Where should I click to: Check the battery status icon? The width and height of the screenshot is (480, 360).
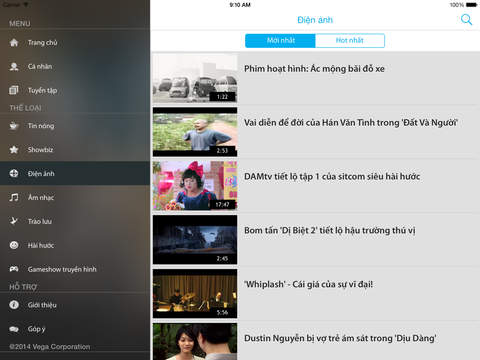pos(471,5)
